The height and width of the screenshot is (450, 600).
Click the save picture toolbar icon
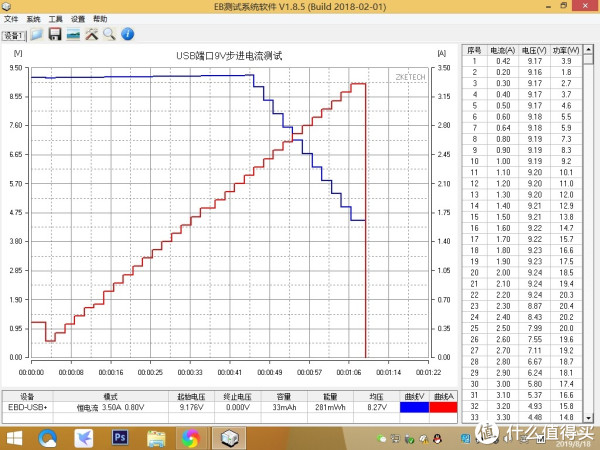[x=73, y=34]
